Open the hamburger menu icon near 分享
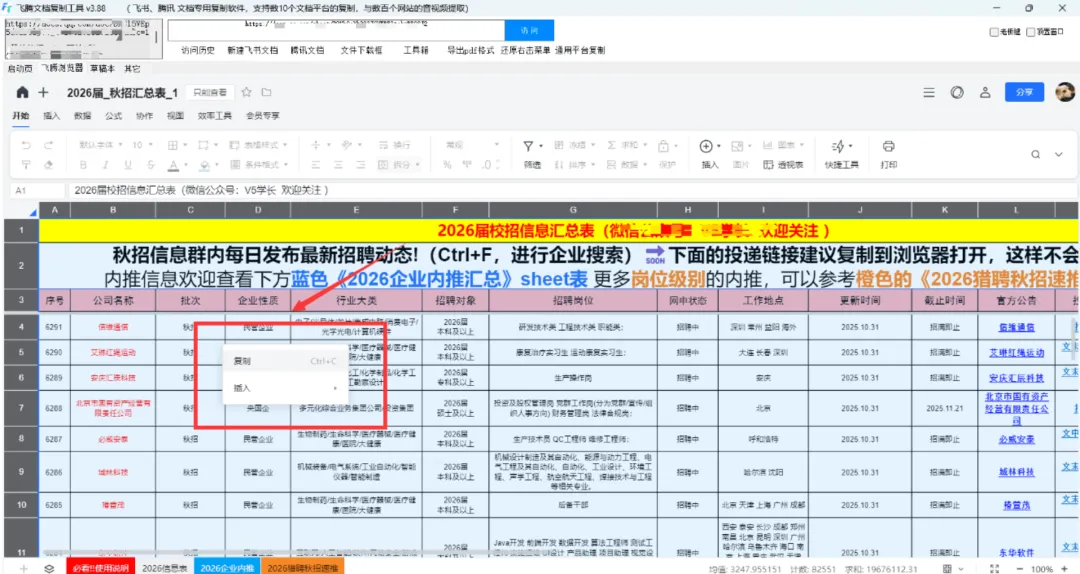 coord(929,92)
